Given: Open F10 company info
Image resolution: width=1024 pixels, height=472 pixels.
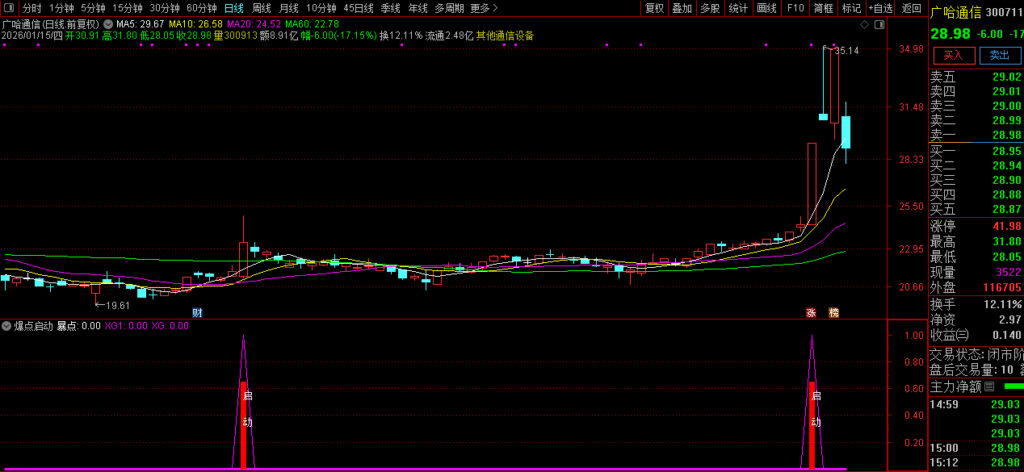Looking at the screenshot, I should tap(795, 8).
